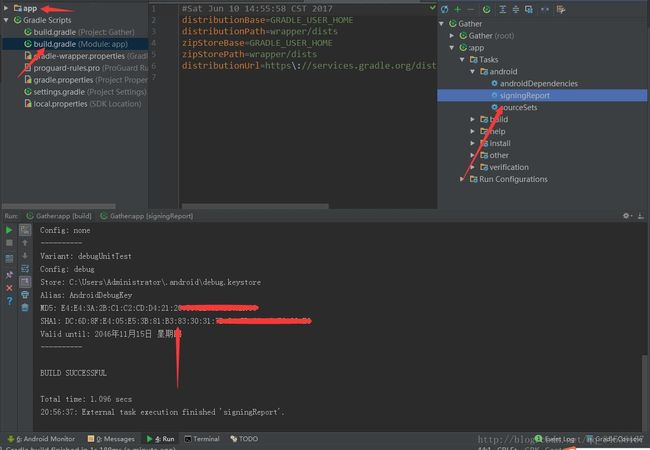Toggle scroll to end in Run console
The image size is (650, 450).
click(25, 282)
